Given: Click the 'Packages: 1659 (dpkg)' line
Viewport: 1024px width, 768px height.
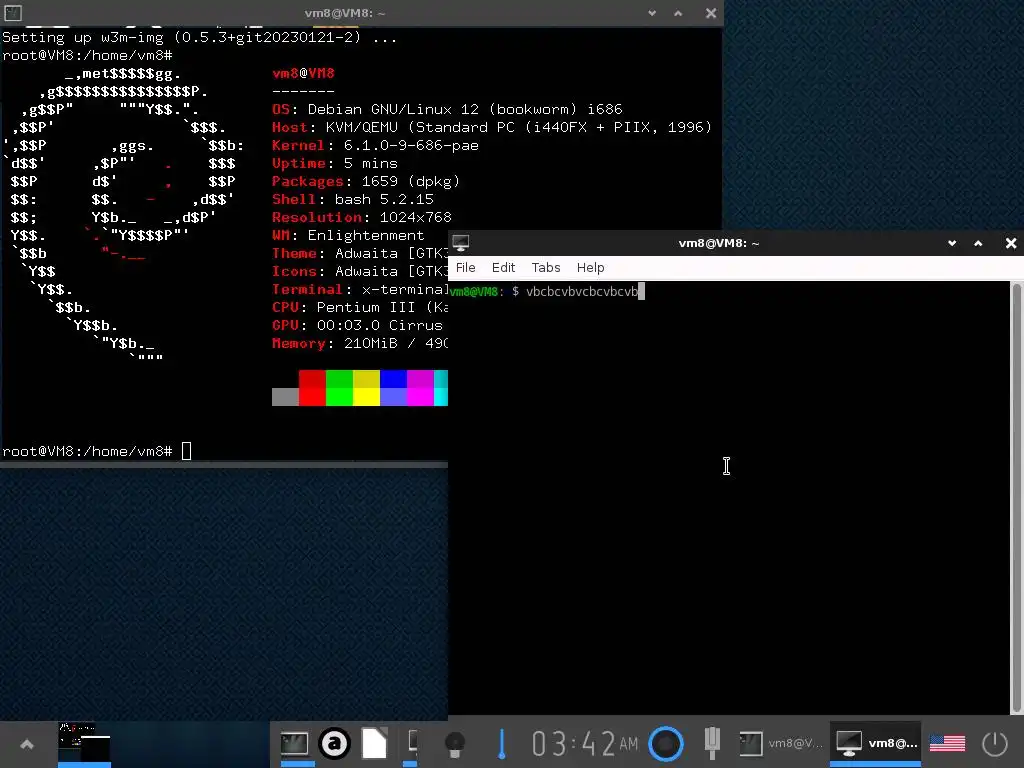Looking at the screenshot, I should tap(366, 181).
